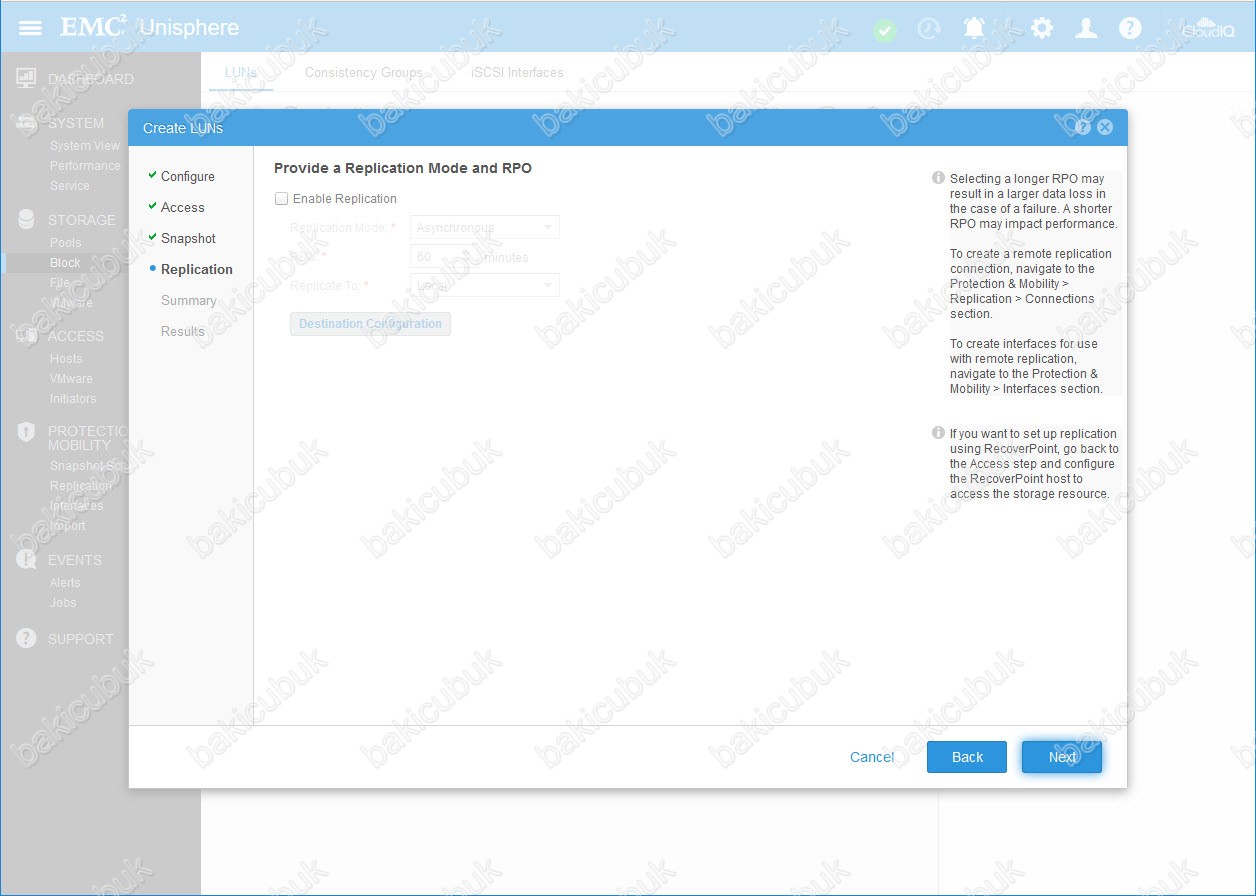Switch to the iSCSI Interfaces tab
Viewport: 1256px width, 896px height.
pyautogui.click(x=517, y=73)
